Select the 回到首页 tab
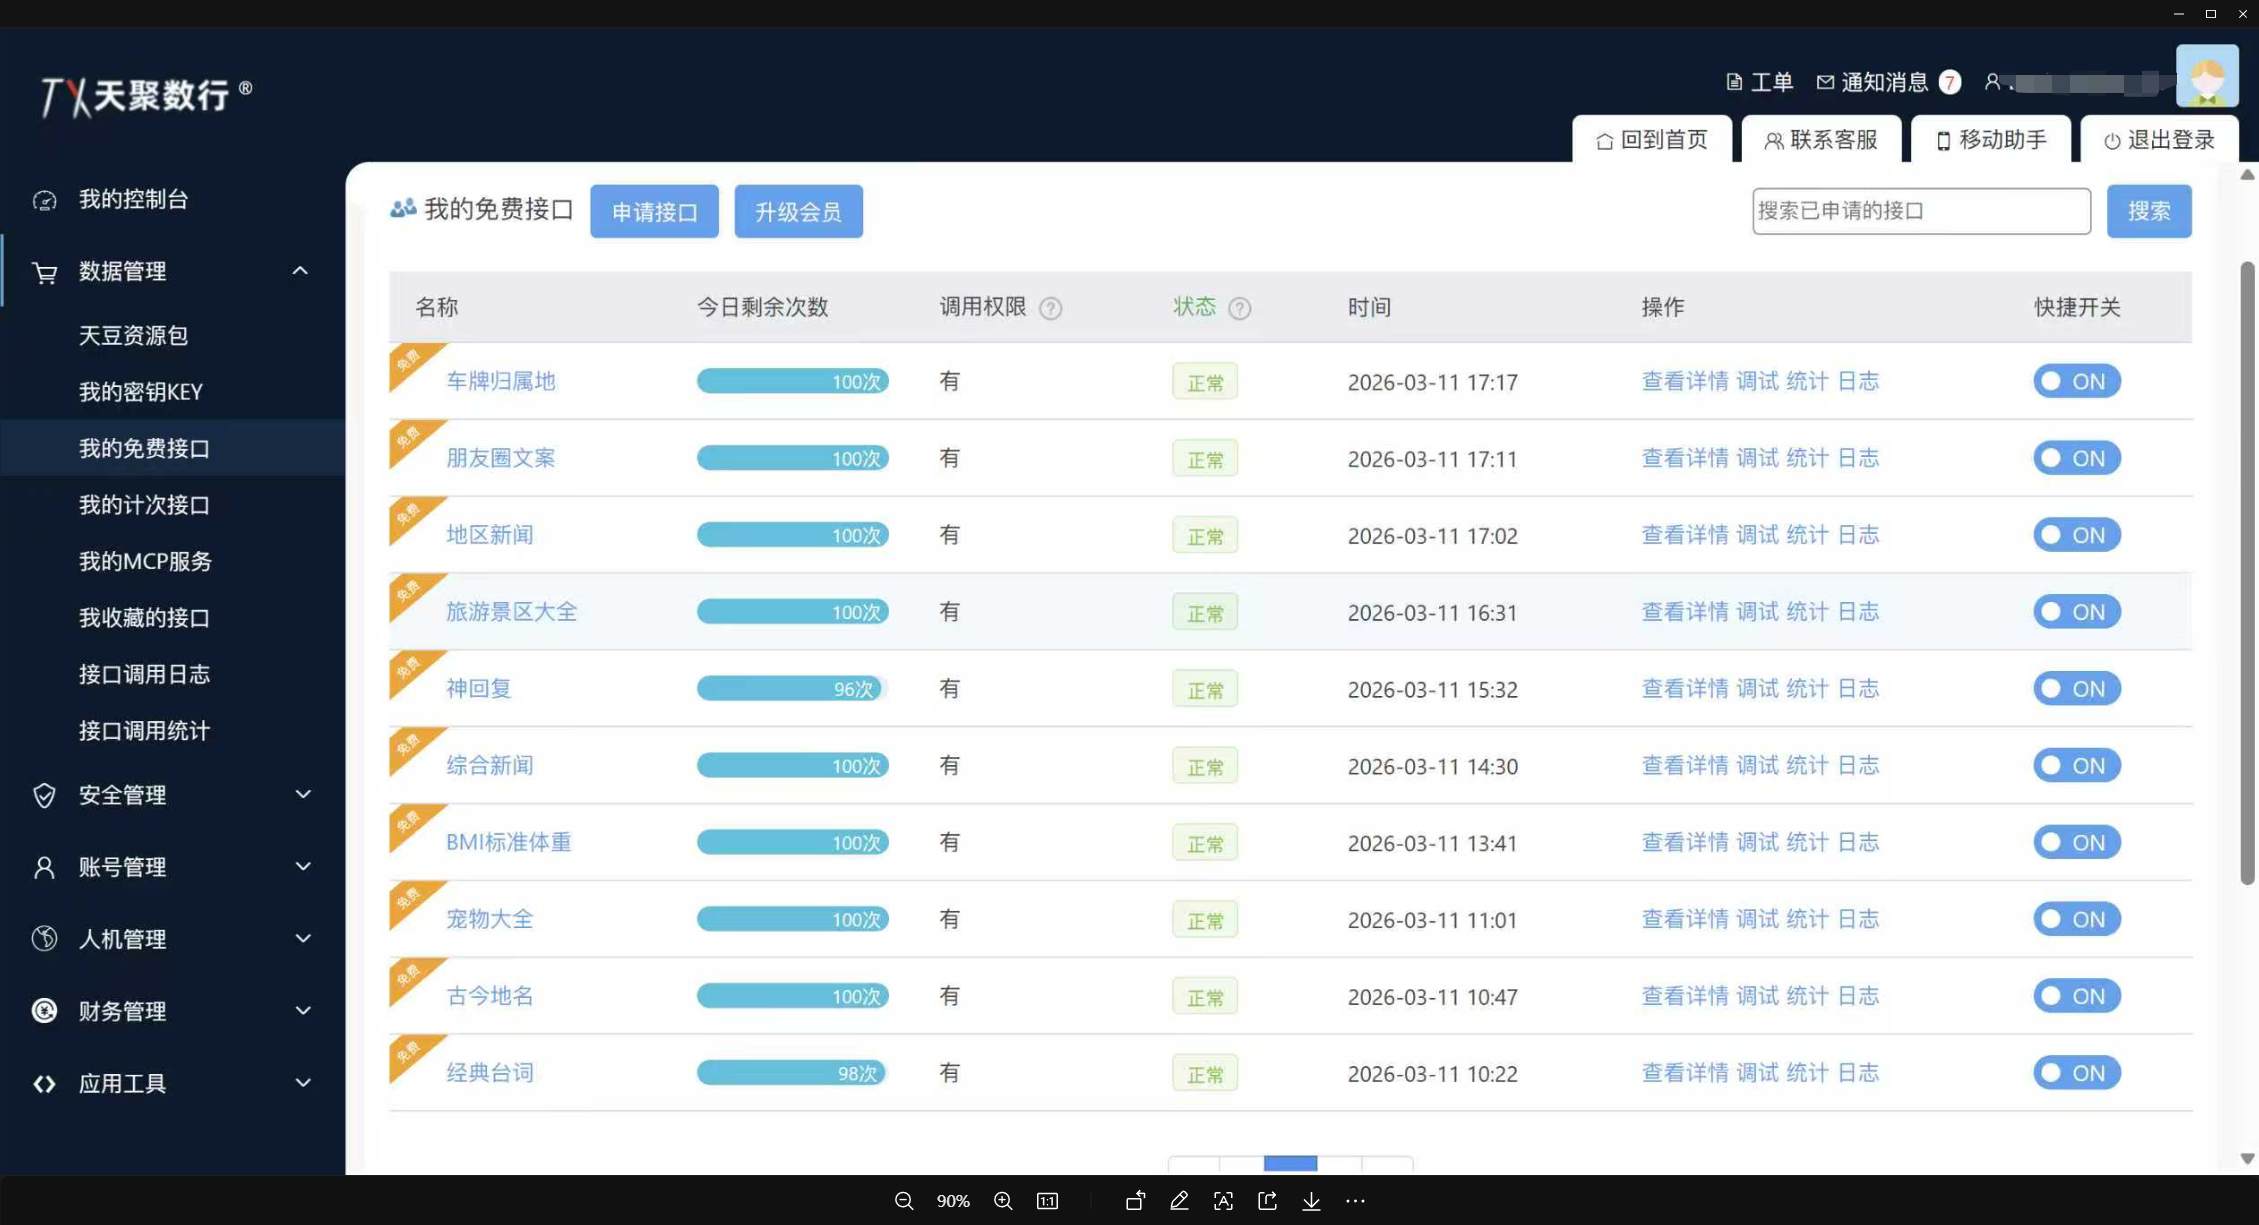 pos(1652,140)
